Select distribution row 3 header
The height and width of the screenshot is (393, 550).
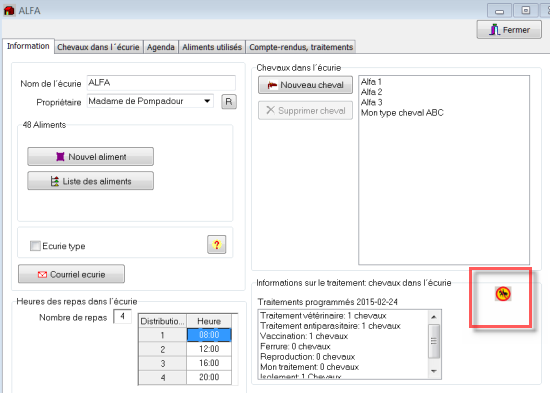(x=162, y=363)
